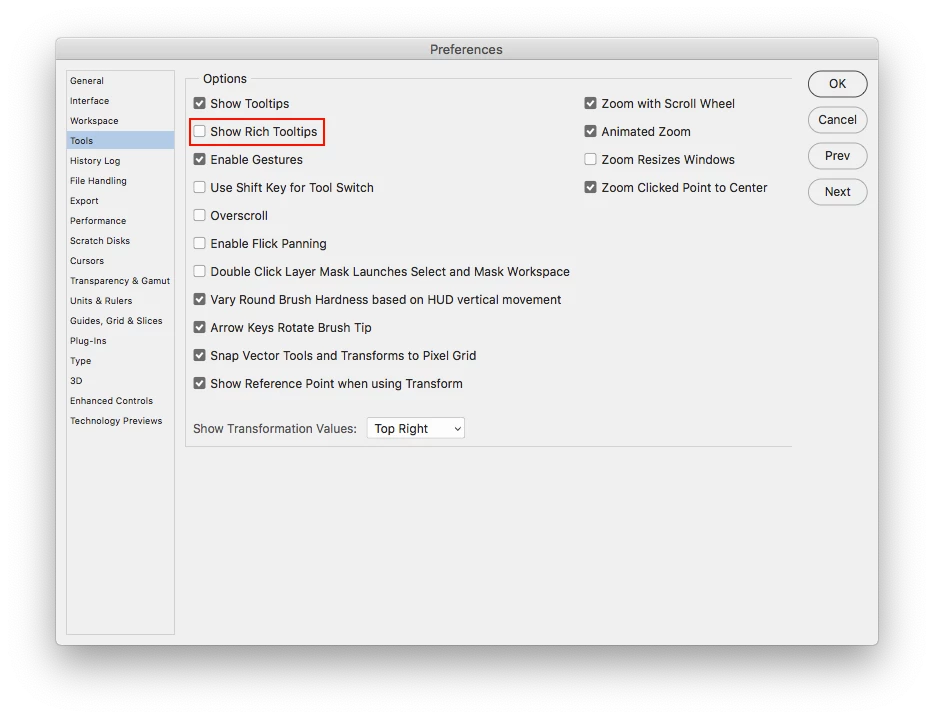Go to previous pane with Prev
Screen dimensions: 934x719
pyautogui.click(x=838, y=156)
